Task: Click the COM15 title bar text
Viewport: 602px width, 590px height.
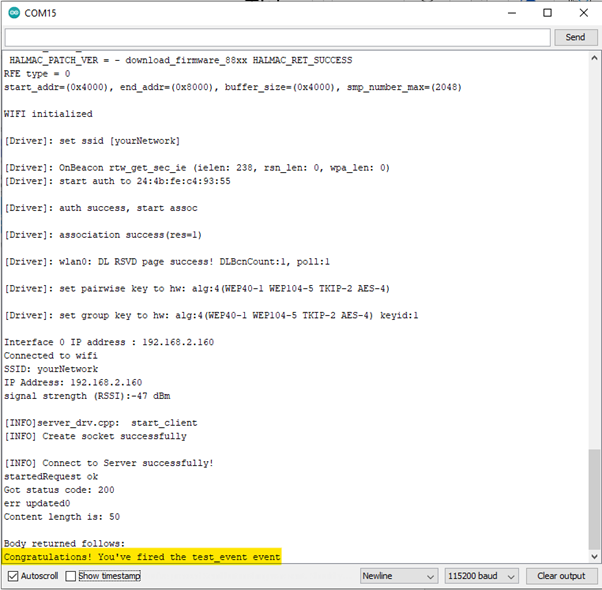Action: click(41, 13)
